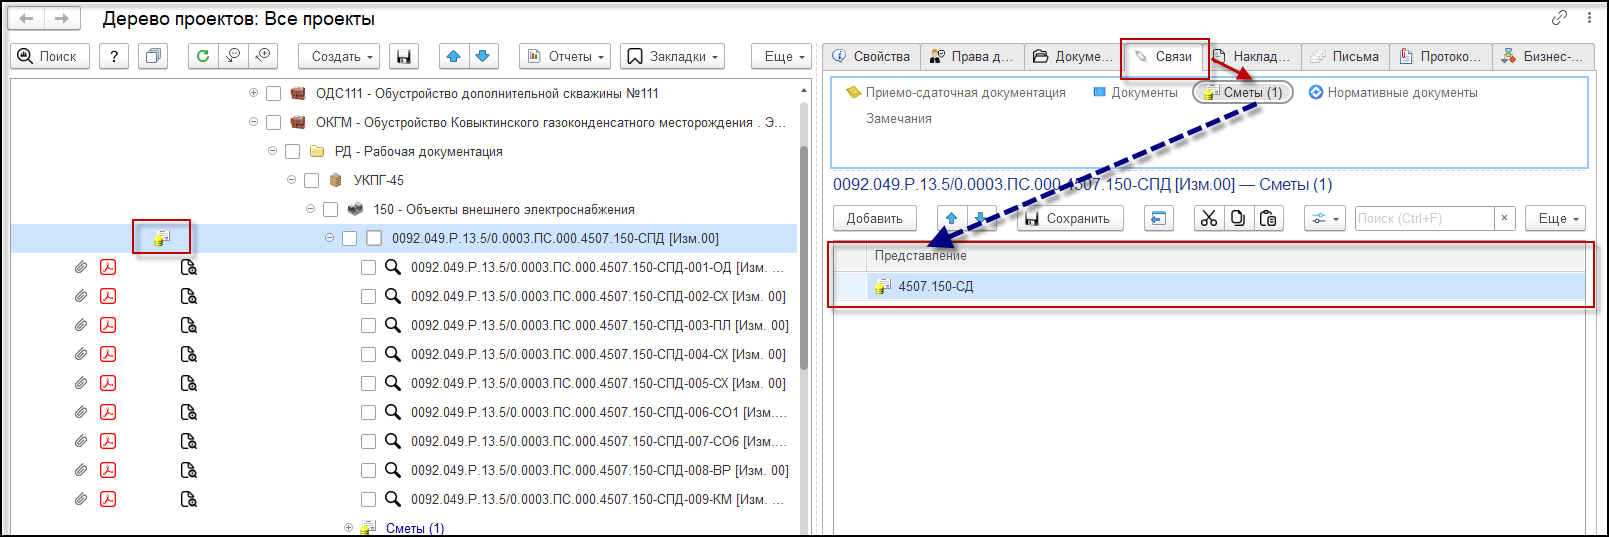Expand the ОДС111 project tree node
Screen dimensions: 1609x537
click(253, 93)
